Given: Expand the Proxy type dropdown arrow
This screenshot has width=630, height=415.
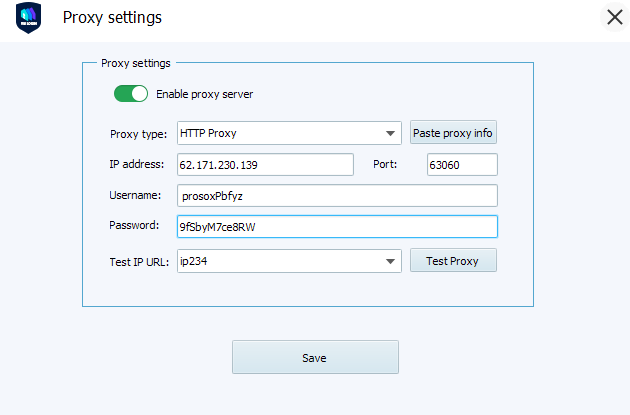Looking at the screenshot, I should [x=390, y=133].
